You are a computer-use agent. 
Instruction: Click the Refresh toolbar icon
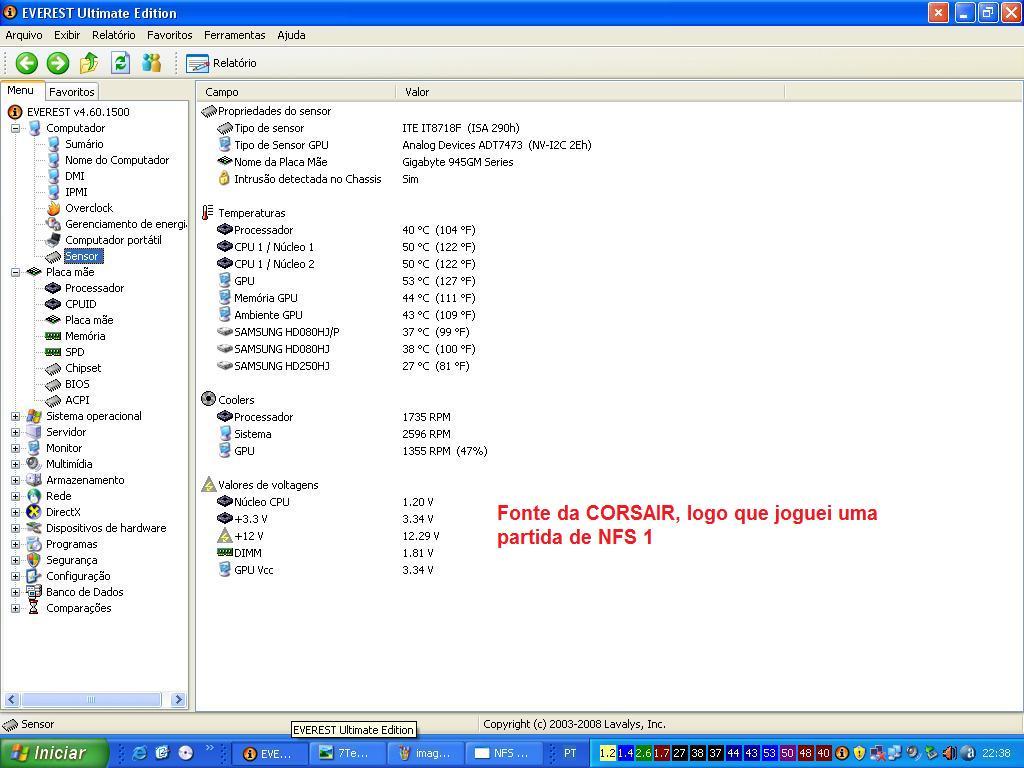120,63
